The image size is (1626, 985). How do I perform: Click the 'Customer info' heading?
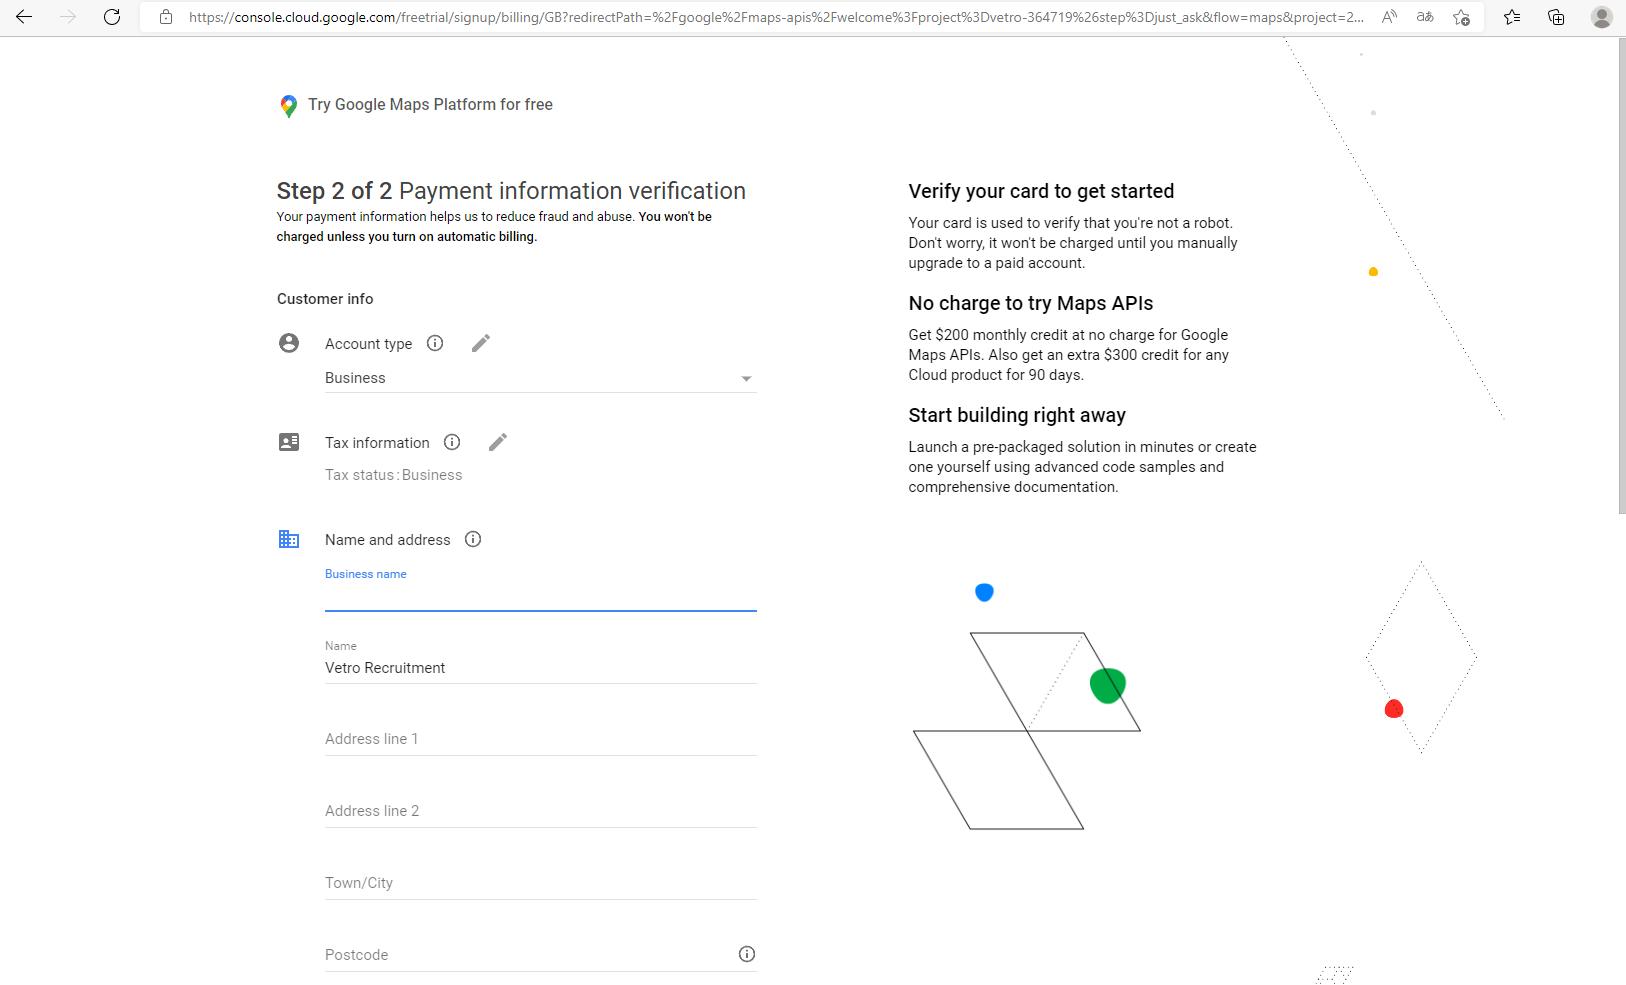325,299
